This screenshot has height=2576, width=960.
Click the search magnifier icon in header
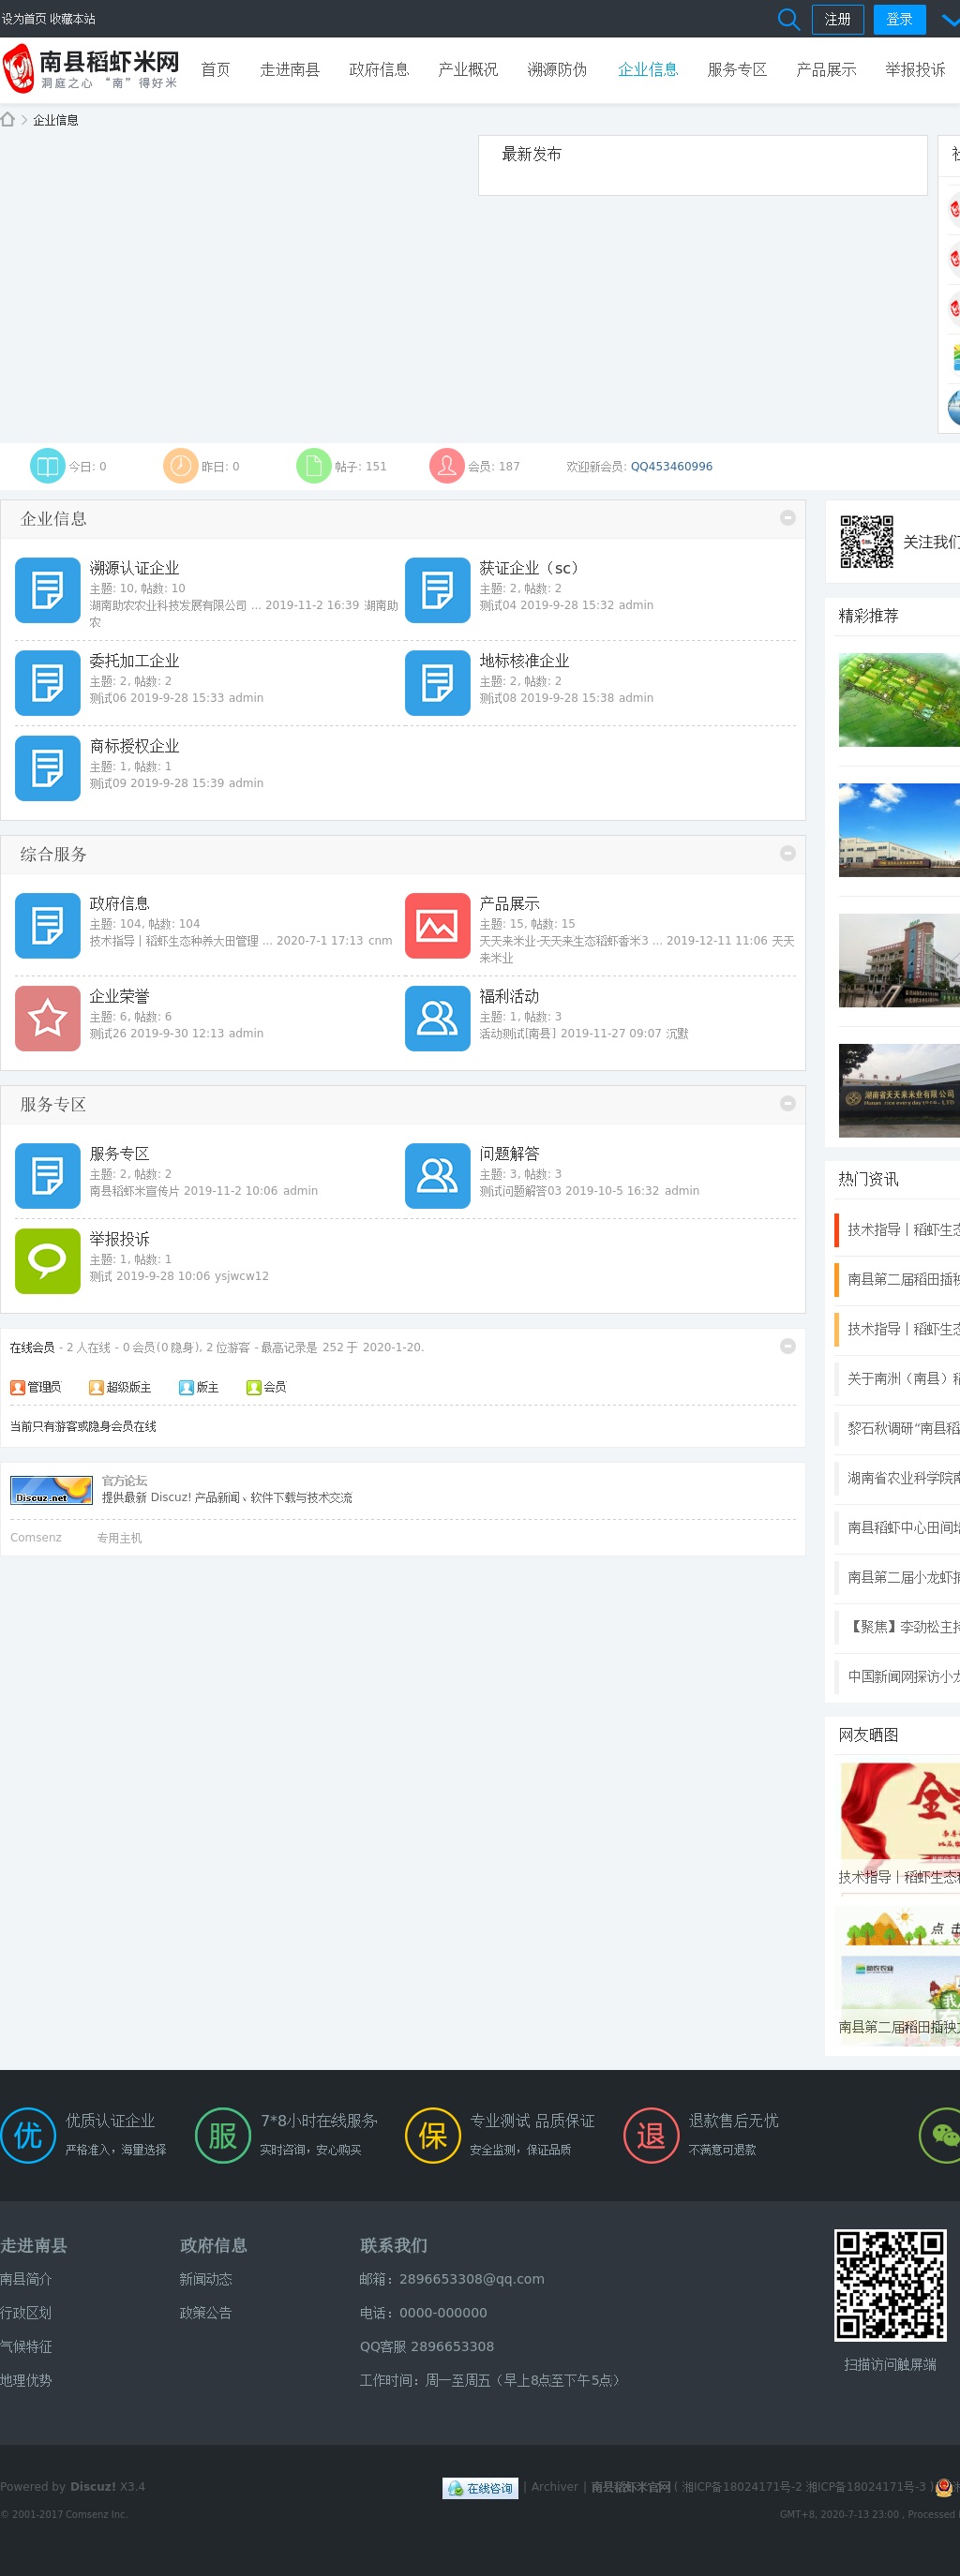point(788,19)
